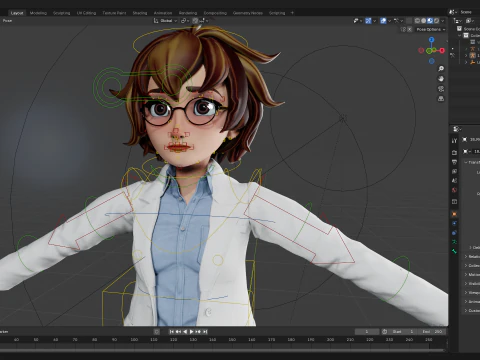Open the Bone properties tab
The image size is (480, 360).
click(x=454, y=251)
